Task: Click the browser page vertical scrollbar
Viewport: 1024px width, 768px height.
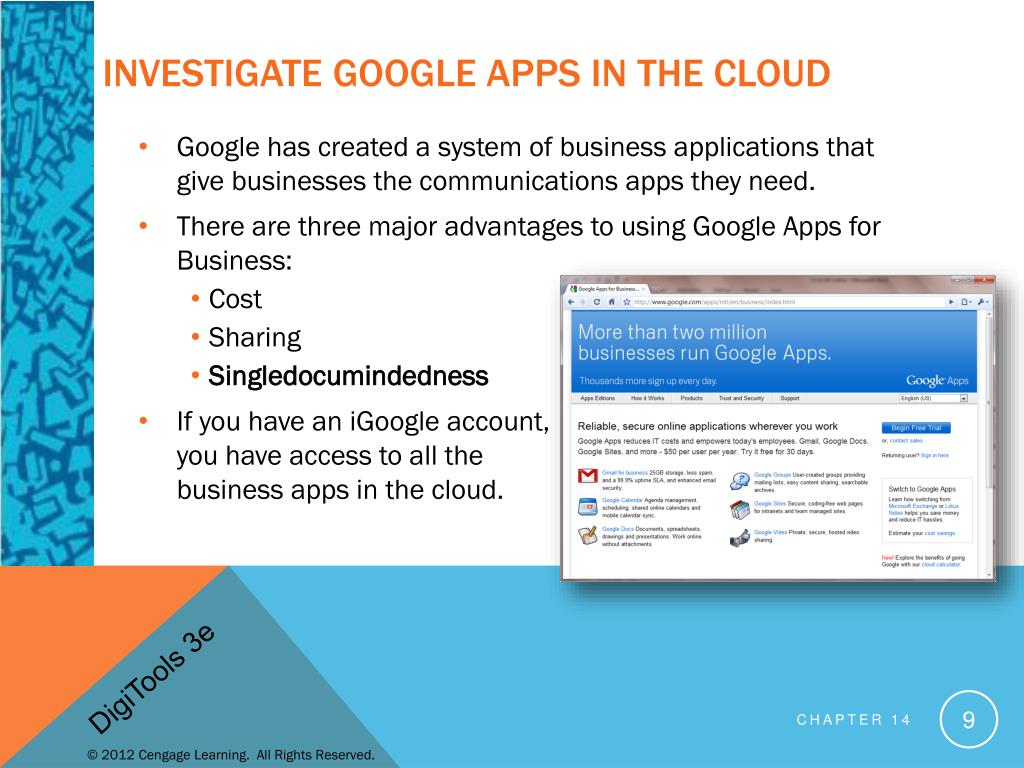Action: coord(987,444)
